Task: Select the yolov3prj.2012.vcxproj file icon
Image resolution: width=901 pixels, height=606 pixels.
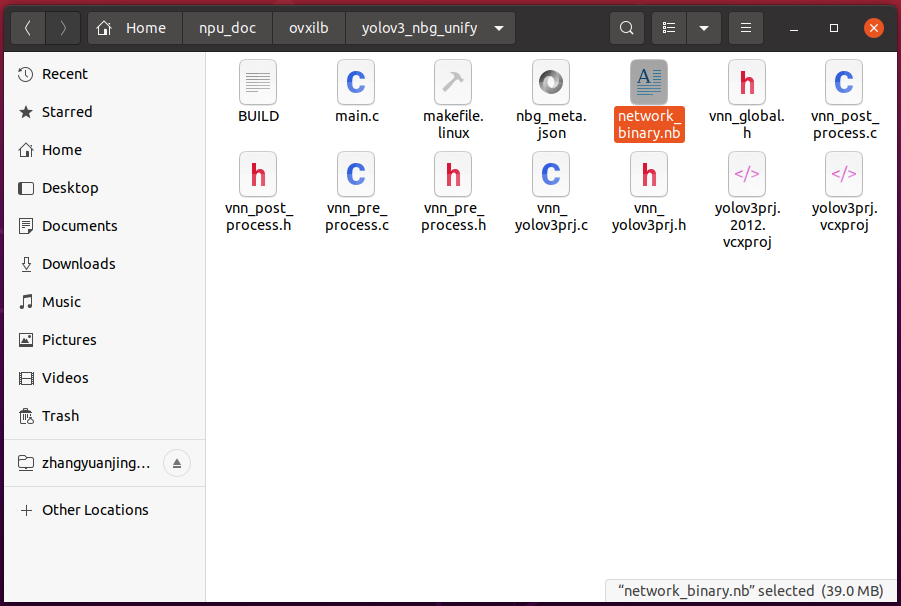Action: 746,174
